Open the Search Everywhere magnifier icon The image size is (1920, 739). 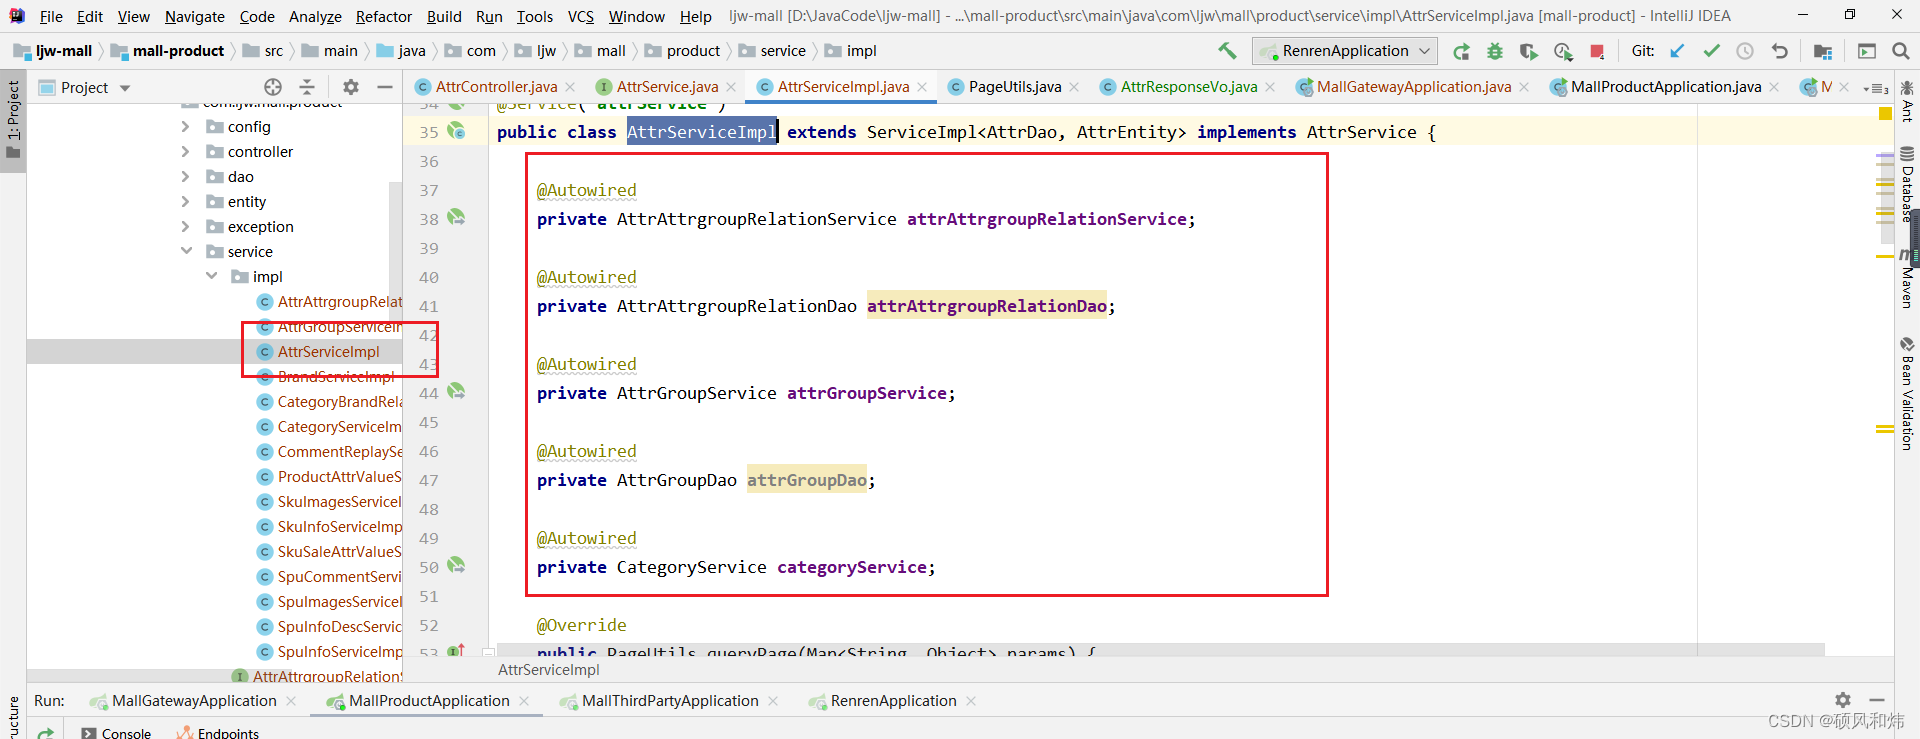click(x=1900, y=51)
